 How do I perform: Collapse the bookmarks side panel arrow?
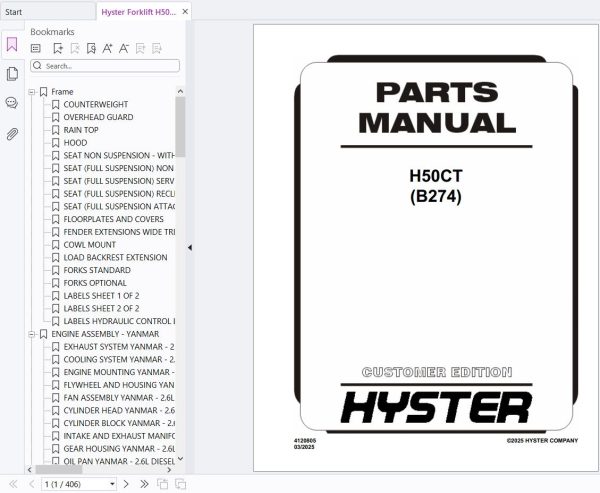pyautogui.click(x=190, y=248)
